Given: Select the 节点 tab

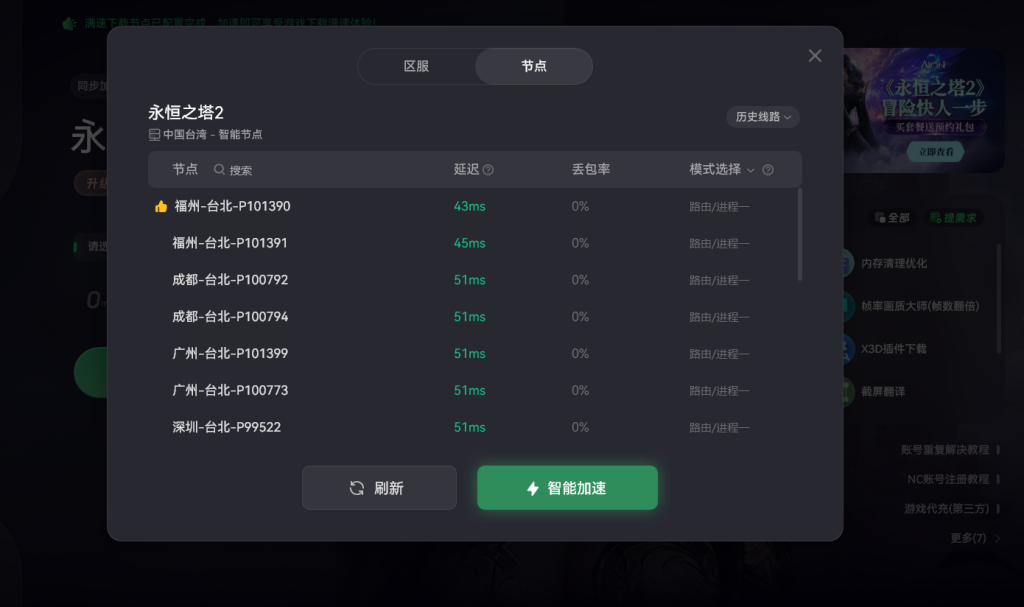Looking at the screenshot, I should pos(534,66).
